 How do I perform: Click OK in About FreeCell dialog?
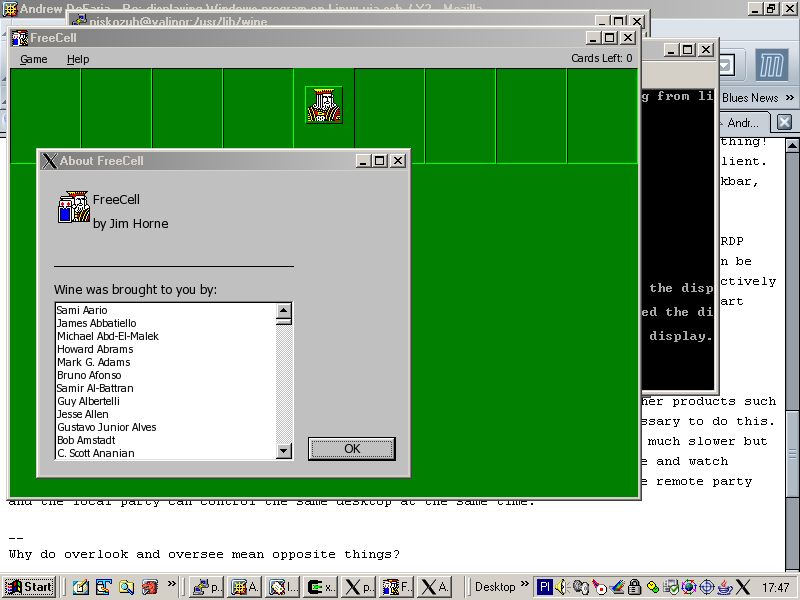pos(352,448)
